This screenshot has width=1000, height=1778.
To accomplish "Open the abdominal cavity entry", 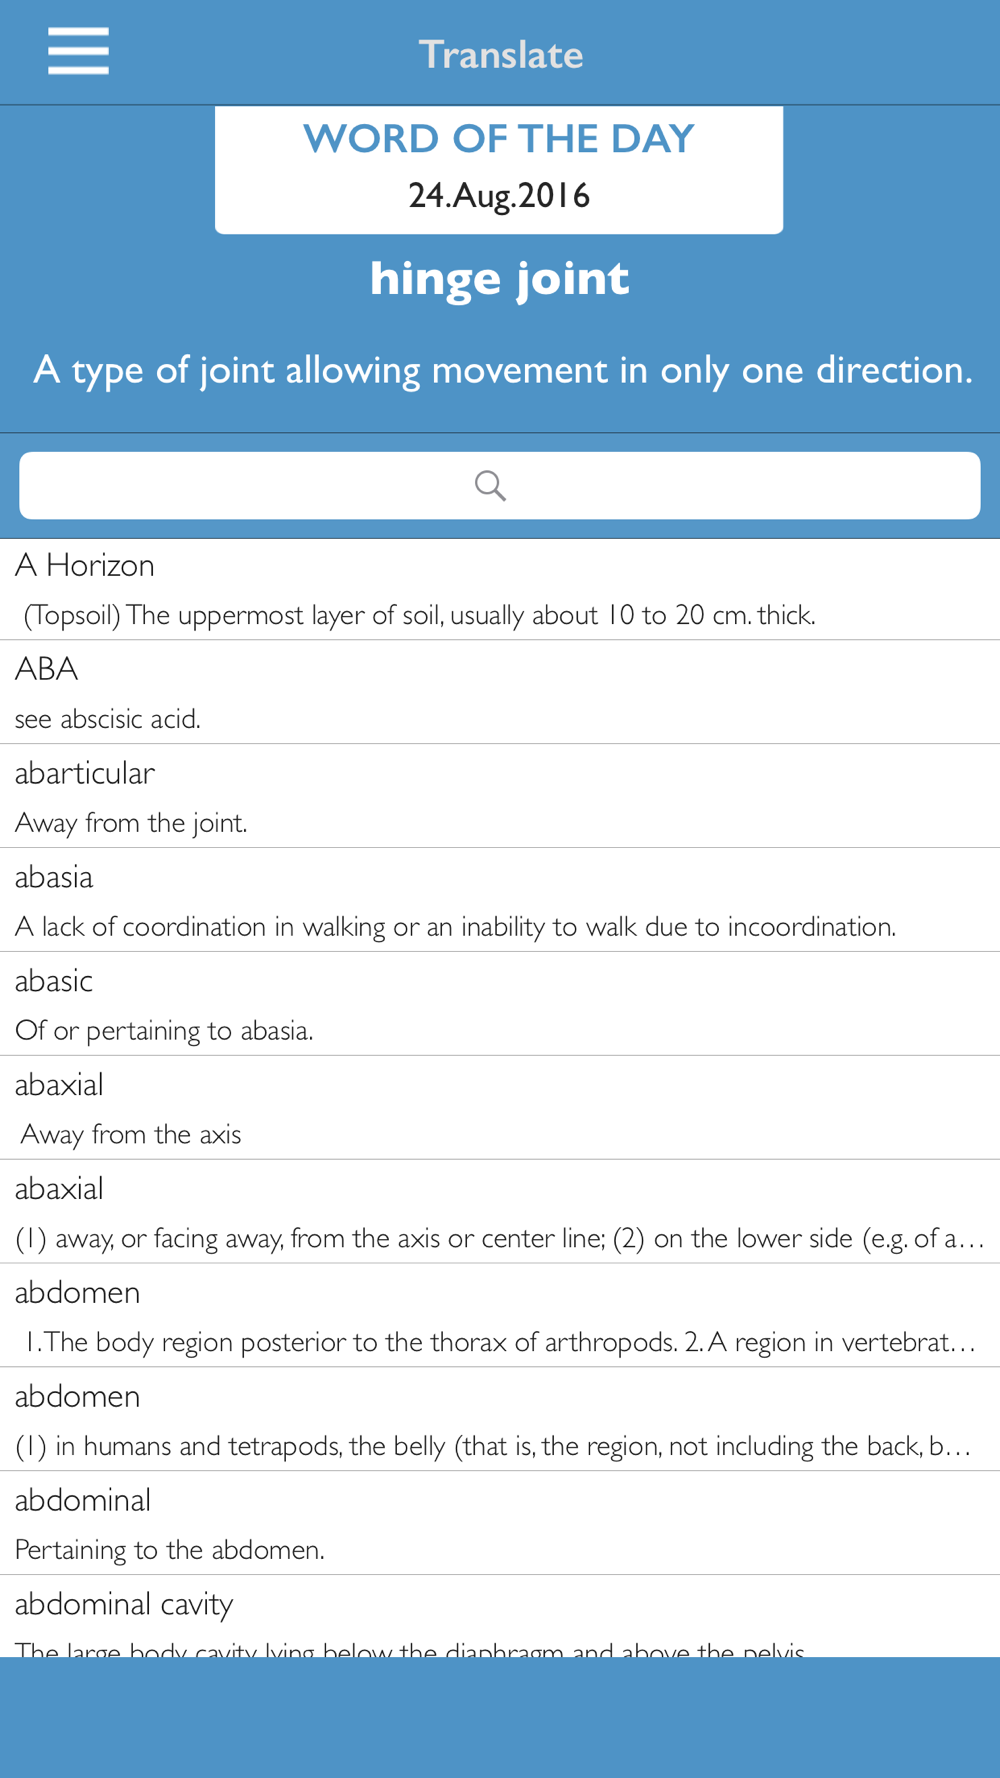I will (500, 1616).
